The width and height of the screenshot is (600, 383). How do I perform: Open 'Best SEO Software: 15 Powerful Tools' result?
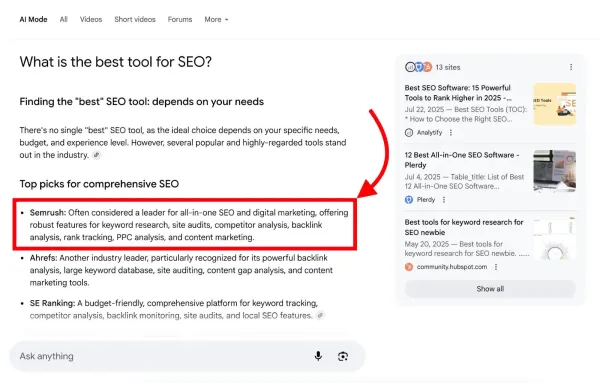[x=458, y=93]
